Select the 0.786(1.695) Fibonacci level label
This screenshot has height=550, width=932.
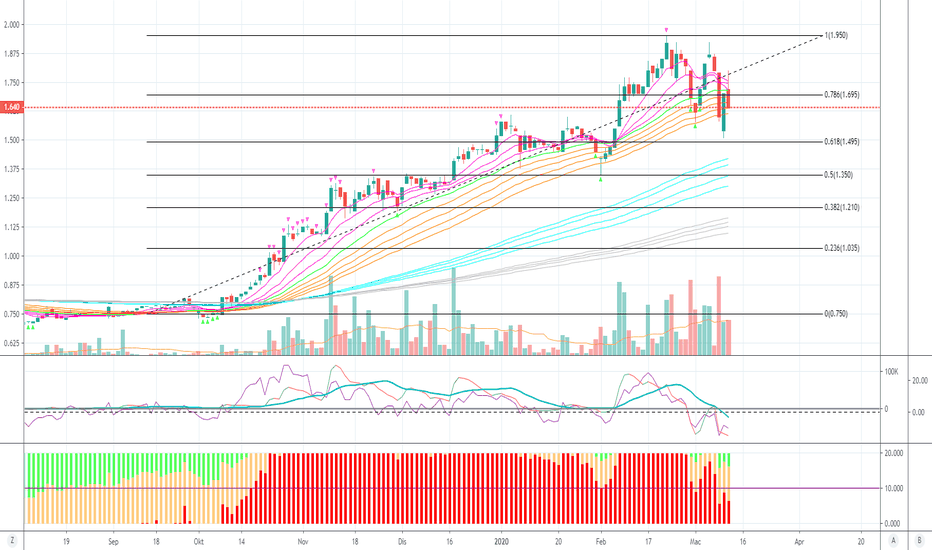(x=842, y=95)
